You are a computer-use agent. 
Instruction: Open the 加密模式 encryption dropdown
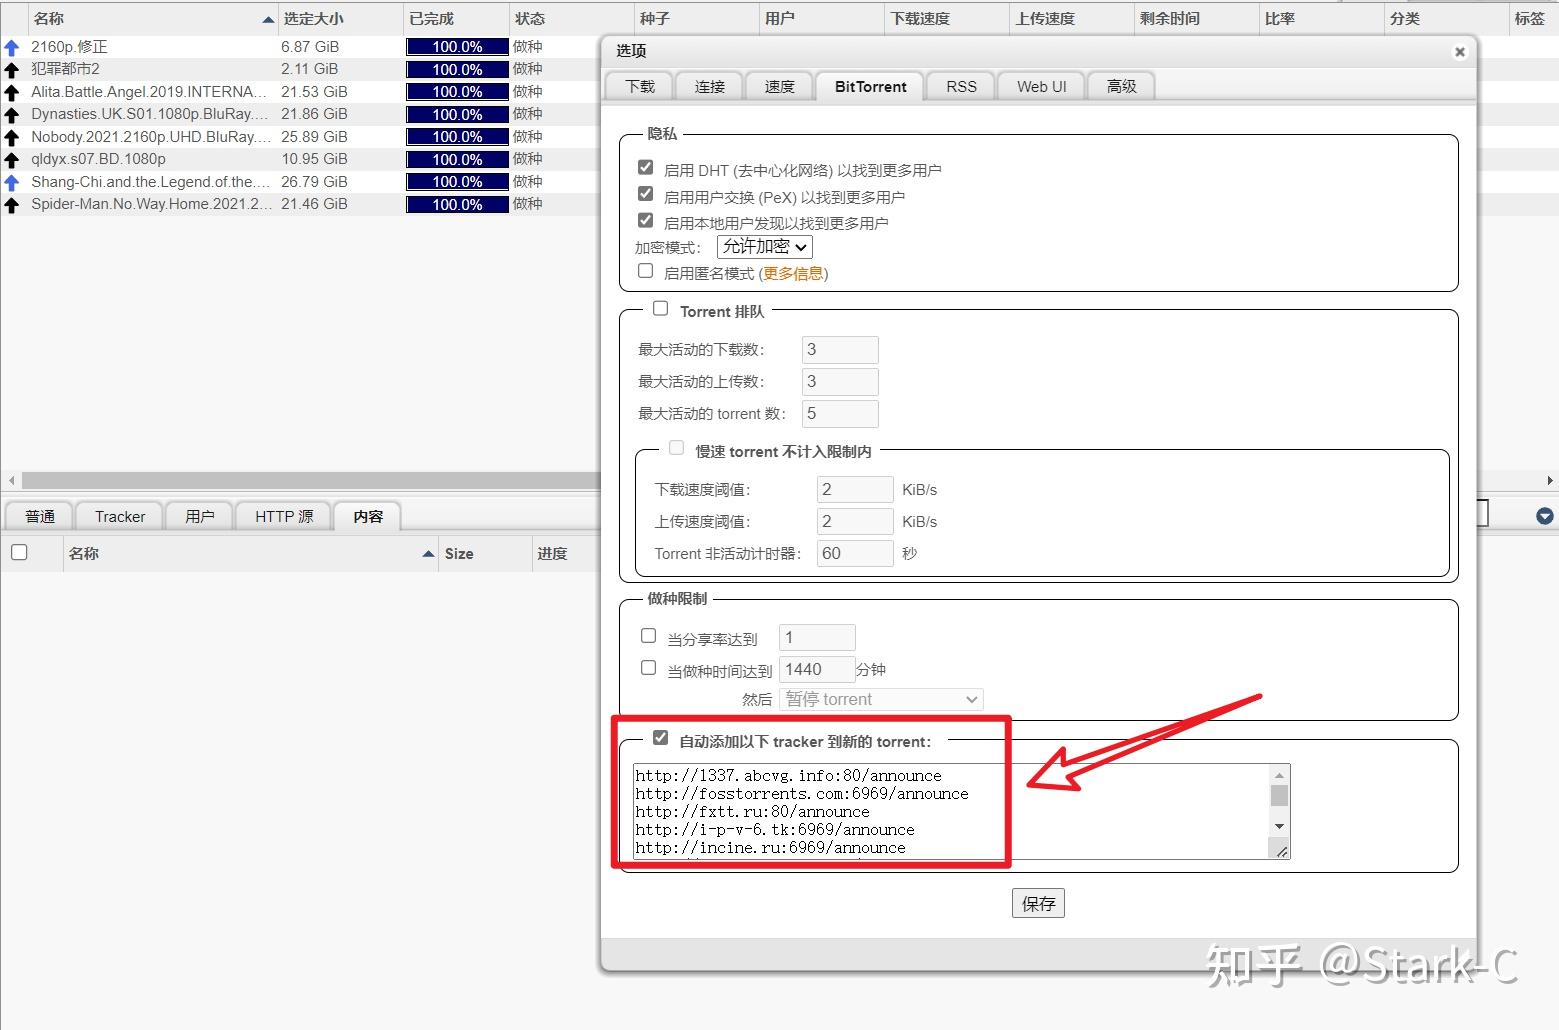click(x=763, y=247)
